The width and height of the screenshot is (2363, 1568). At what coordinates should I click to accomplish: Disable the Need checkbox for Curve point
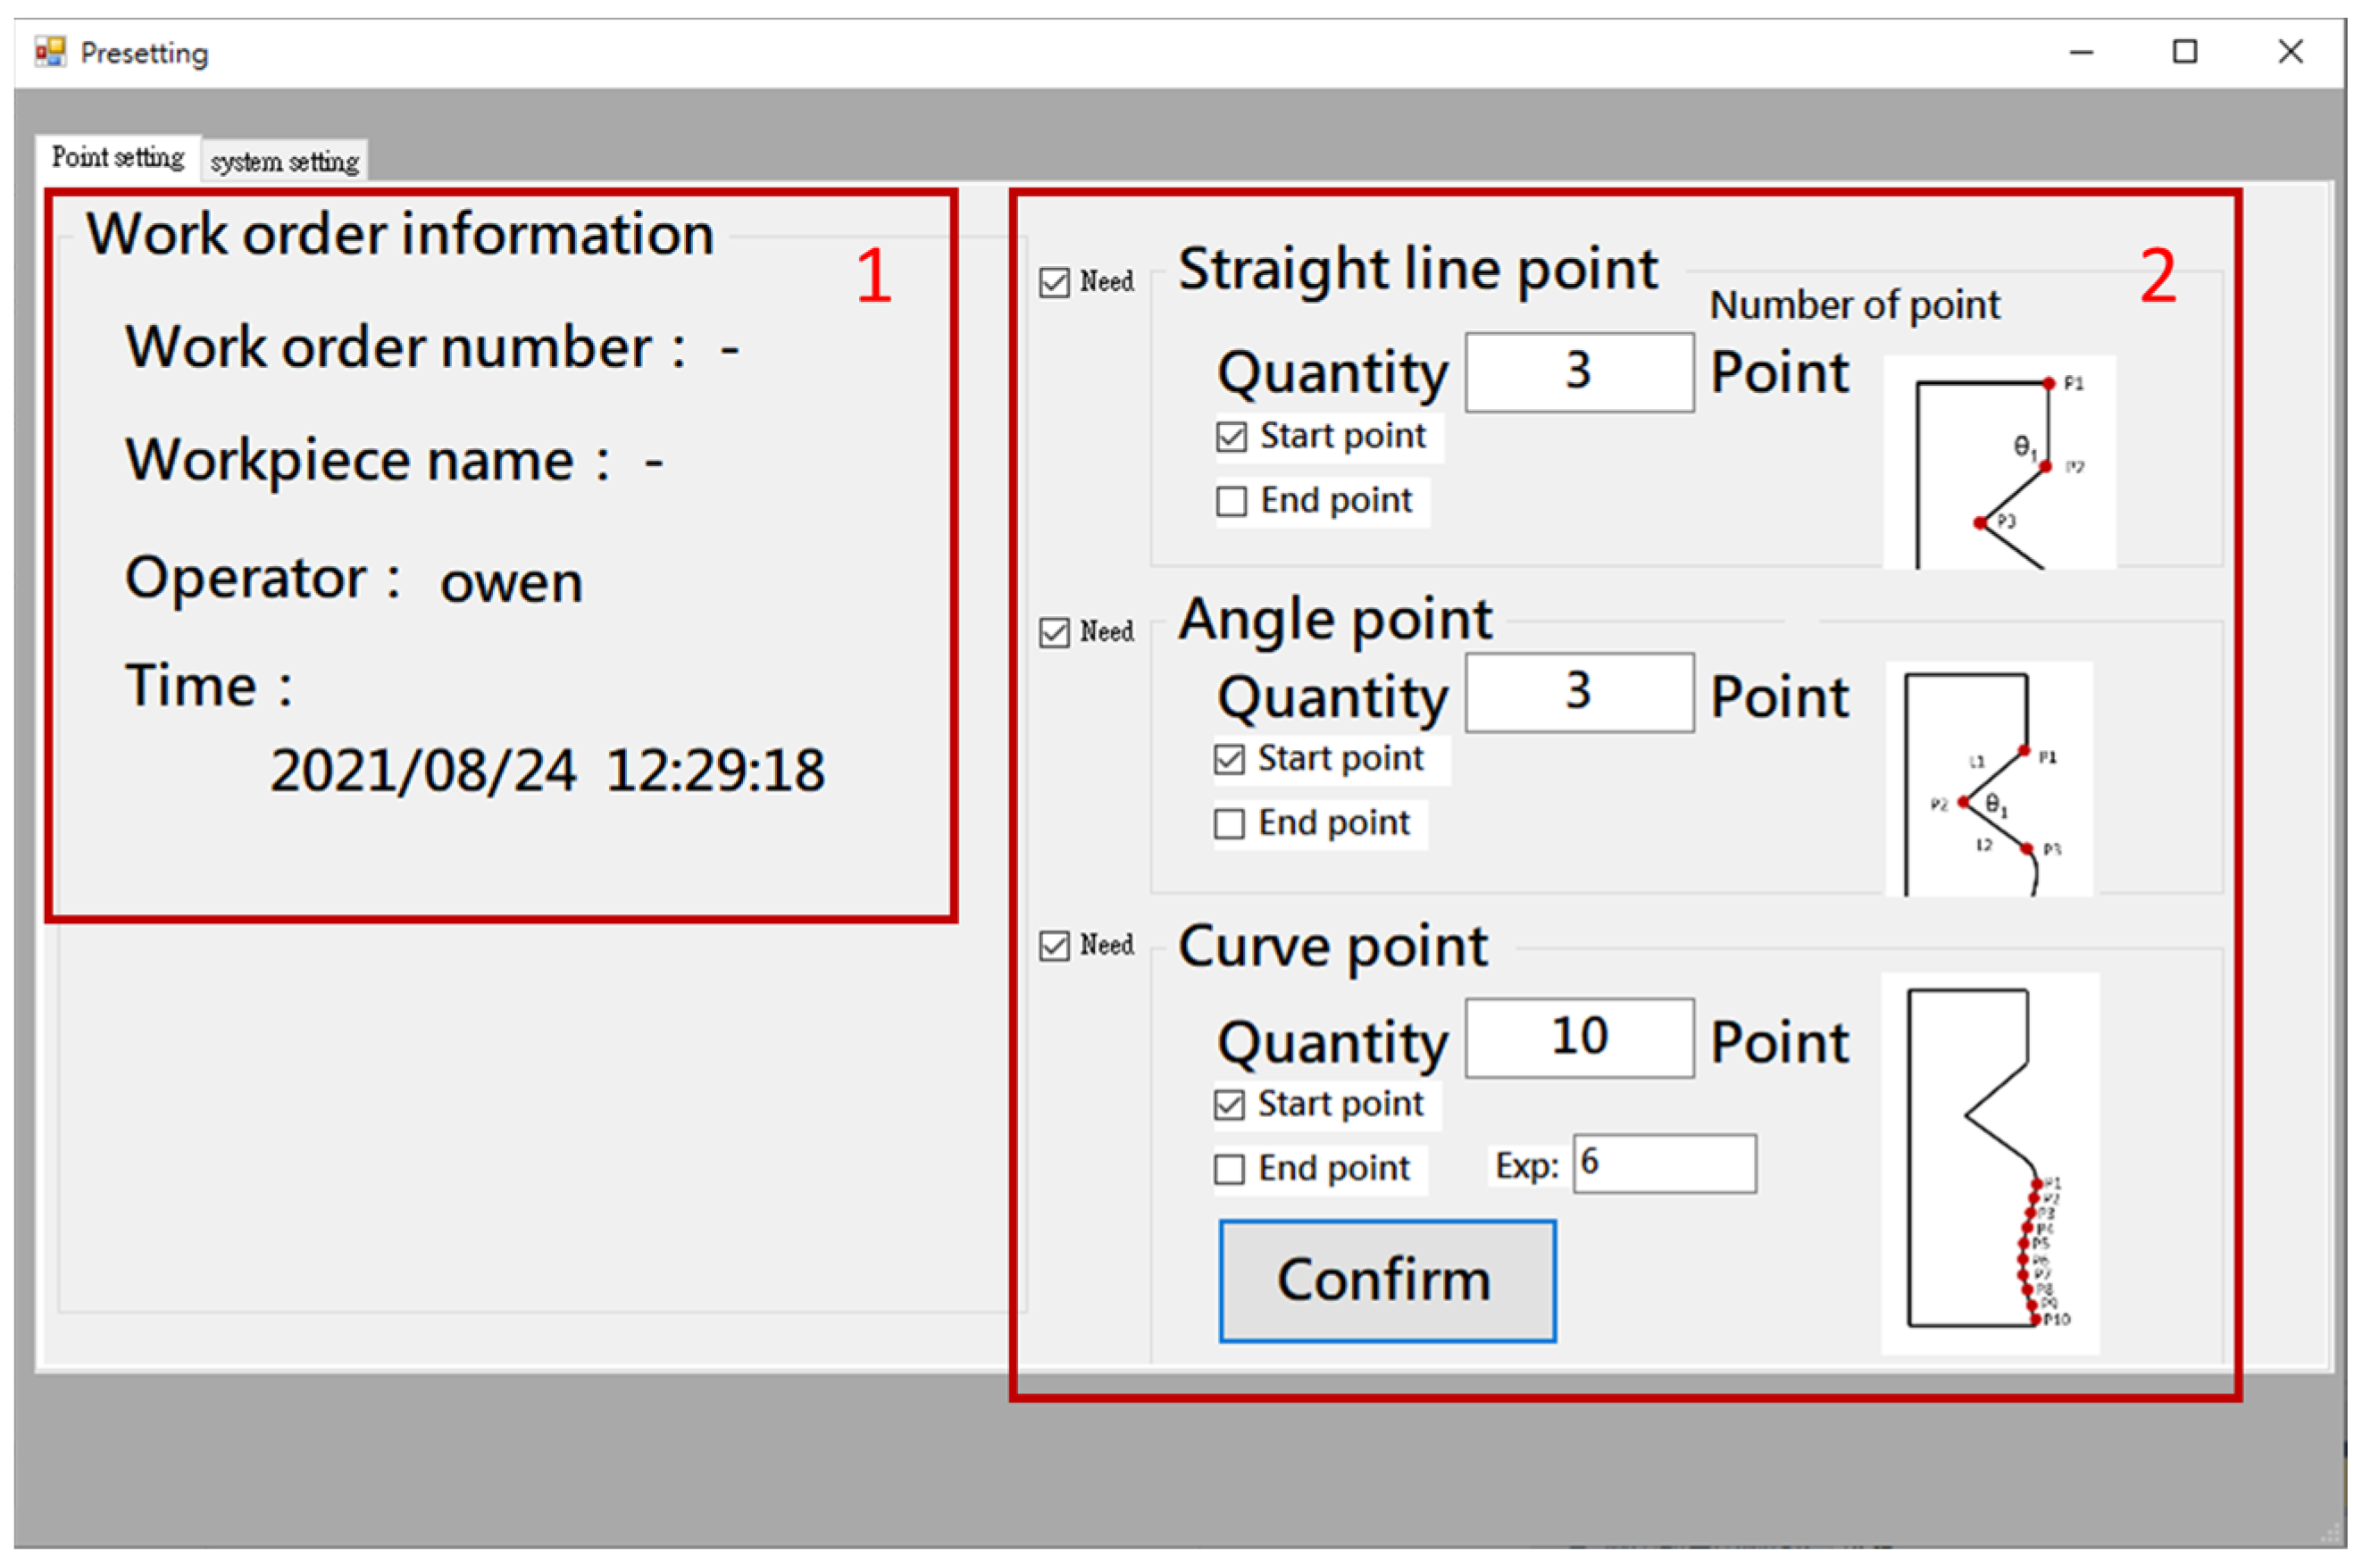tap(1054, 946)
